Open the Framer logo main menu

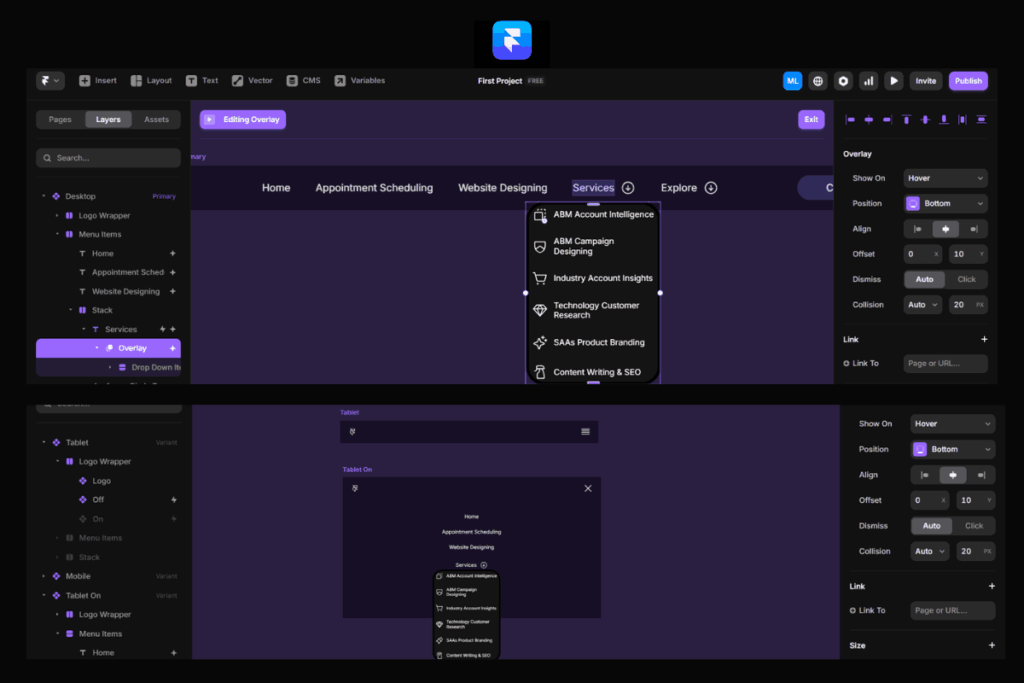pyautogui.click(x=49, y=81)
